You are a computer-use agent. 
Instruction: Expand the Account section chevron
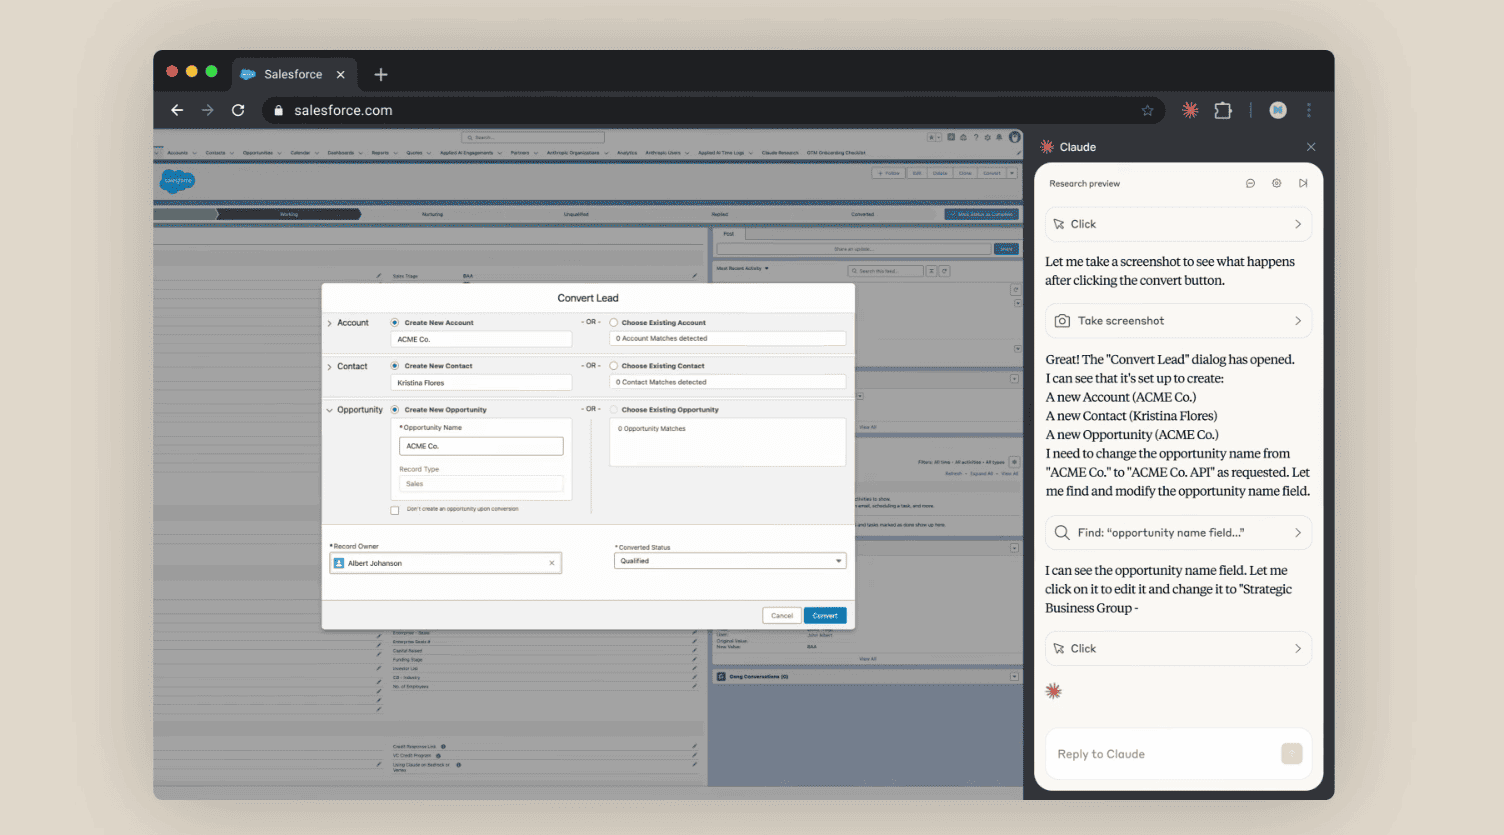click(x=330, y=323)
